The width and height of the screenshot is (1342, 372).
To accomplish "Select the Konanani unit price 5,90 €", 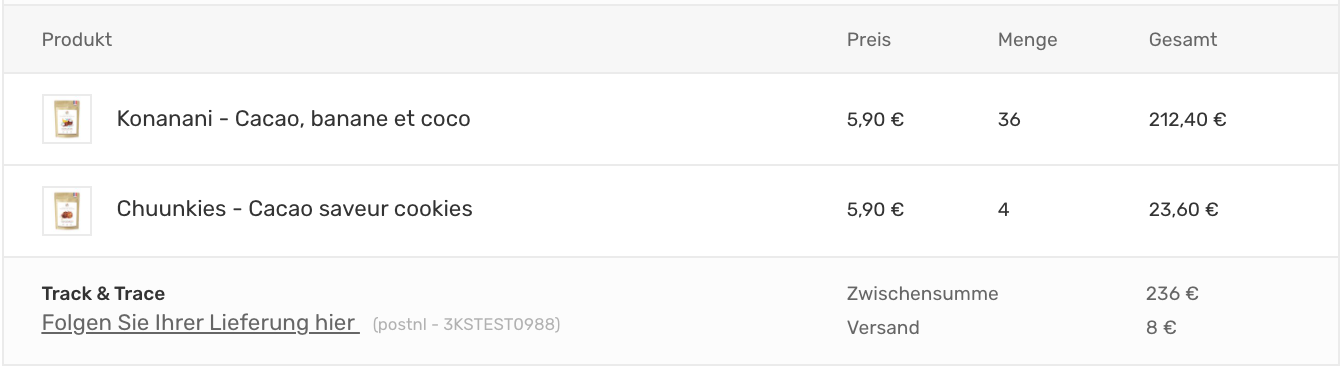I will point(875,120).
